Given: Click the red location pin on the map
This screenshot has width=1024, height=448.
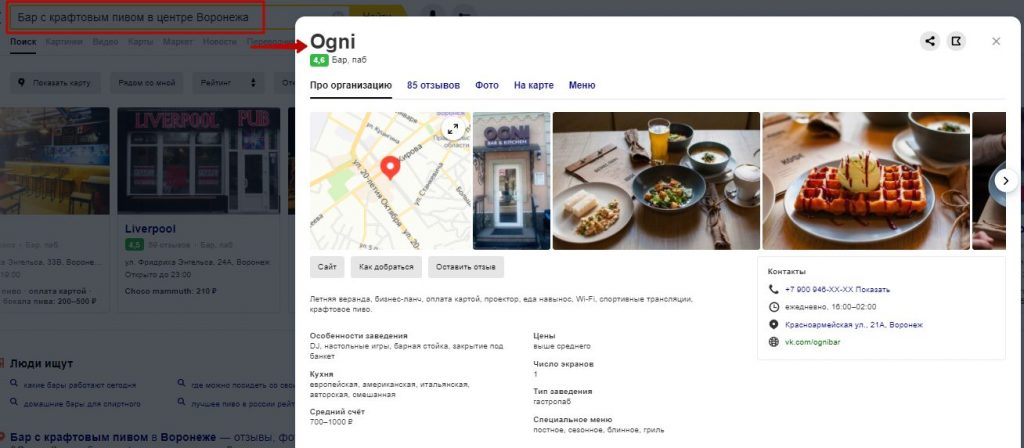Looking at the screenshot, I should (391, 167).
